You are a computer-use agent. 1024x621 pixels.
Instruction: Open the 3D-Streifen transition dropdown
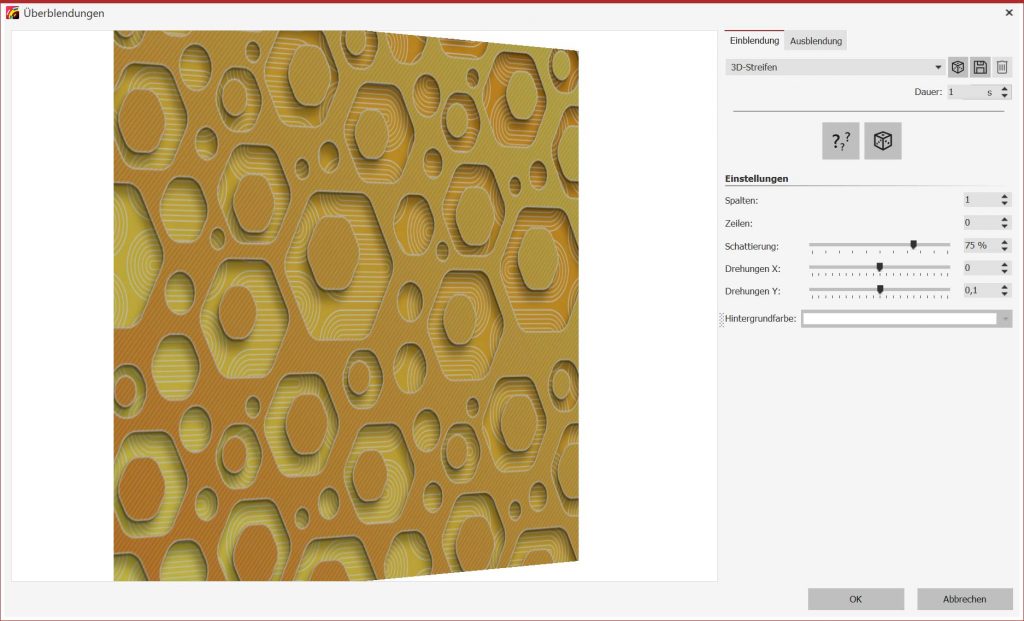(x=938, y=68)
